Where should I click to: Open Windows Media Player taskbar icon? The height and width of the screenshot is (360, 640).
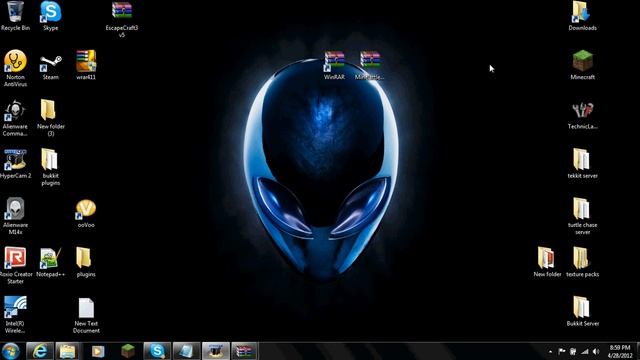[x=98, y=351]
